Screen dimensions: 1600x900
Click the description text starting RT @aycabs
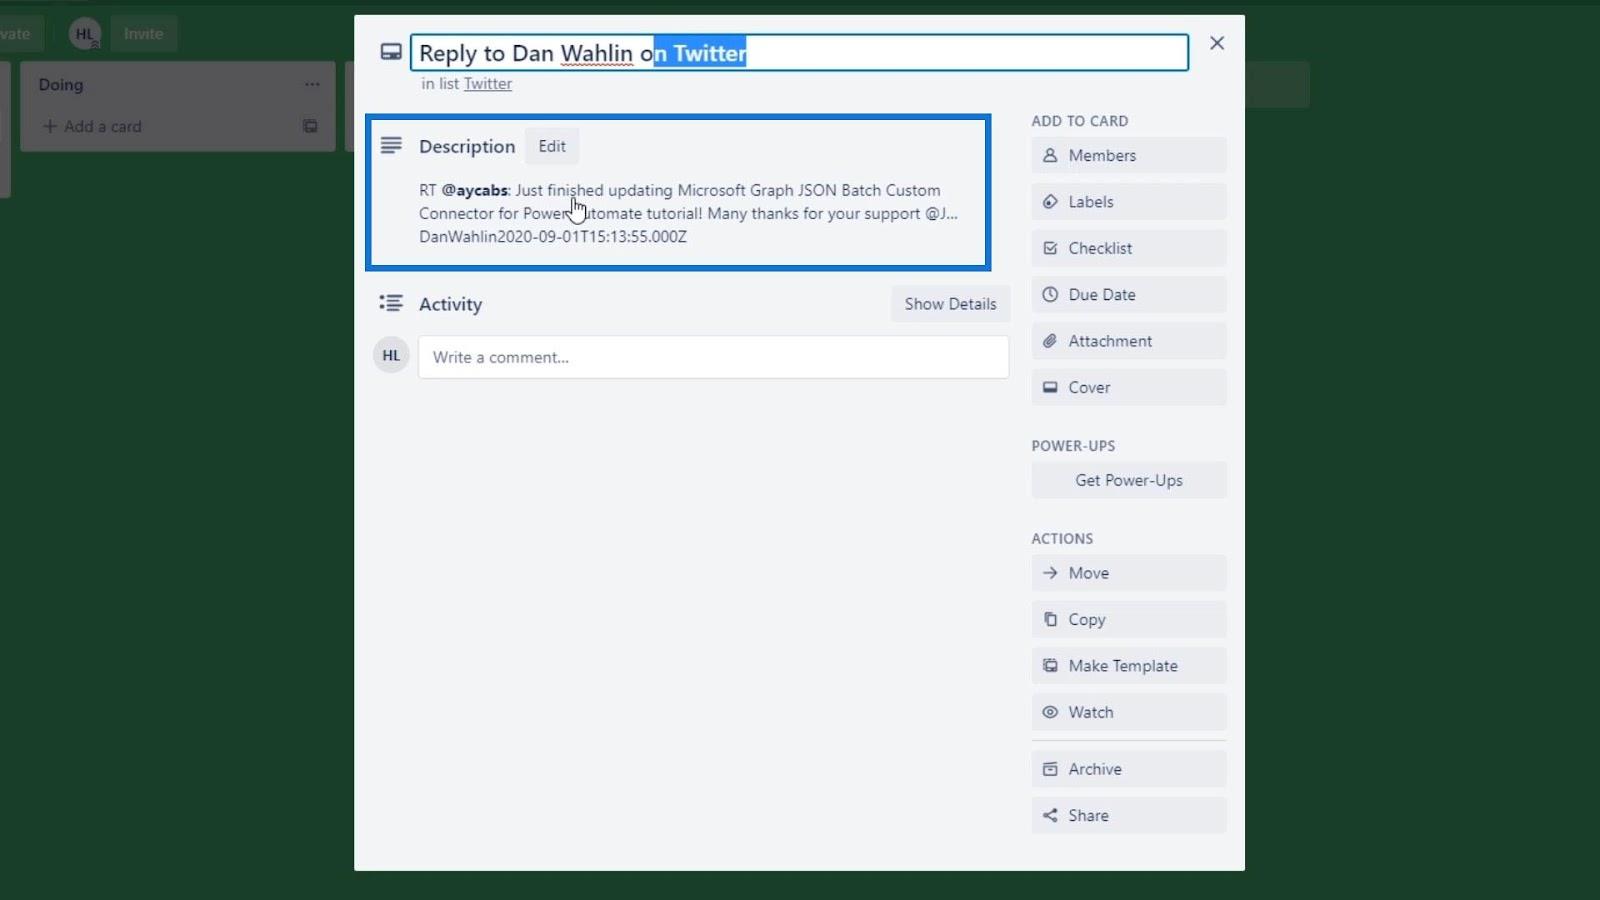688,213
